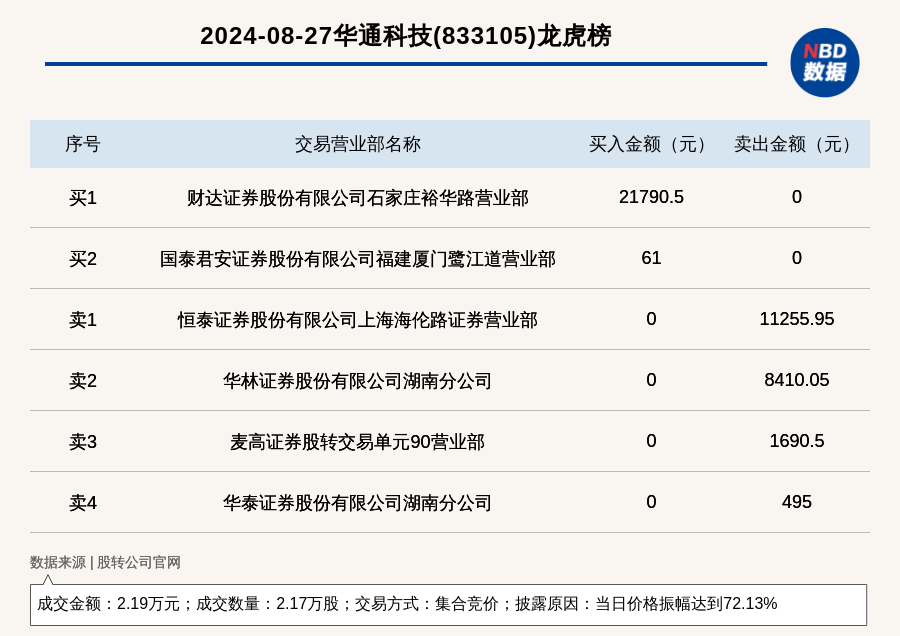
Task: Click the sell amount 11255.95
Action: coord(797,319)
